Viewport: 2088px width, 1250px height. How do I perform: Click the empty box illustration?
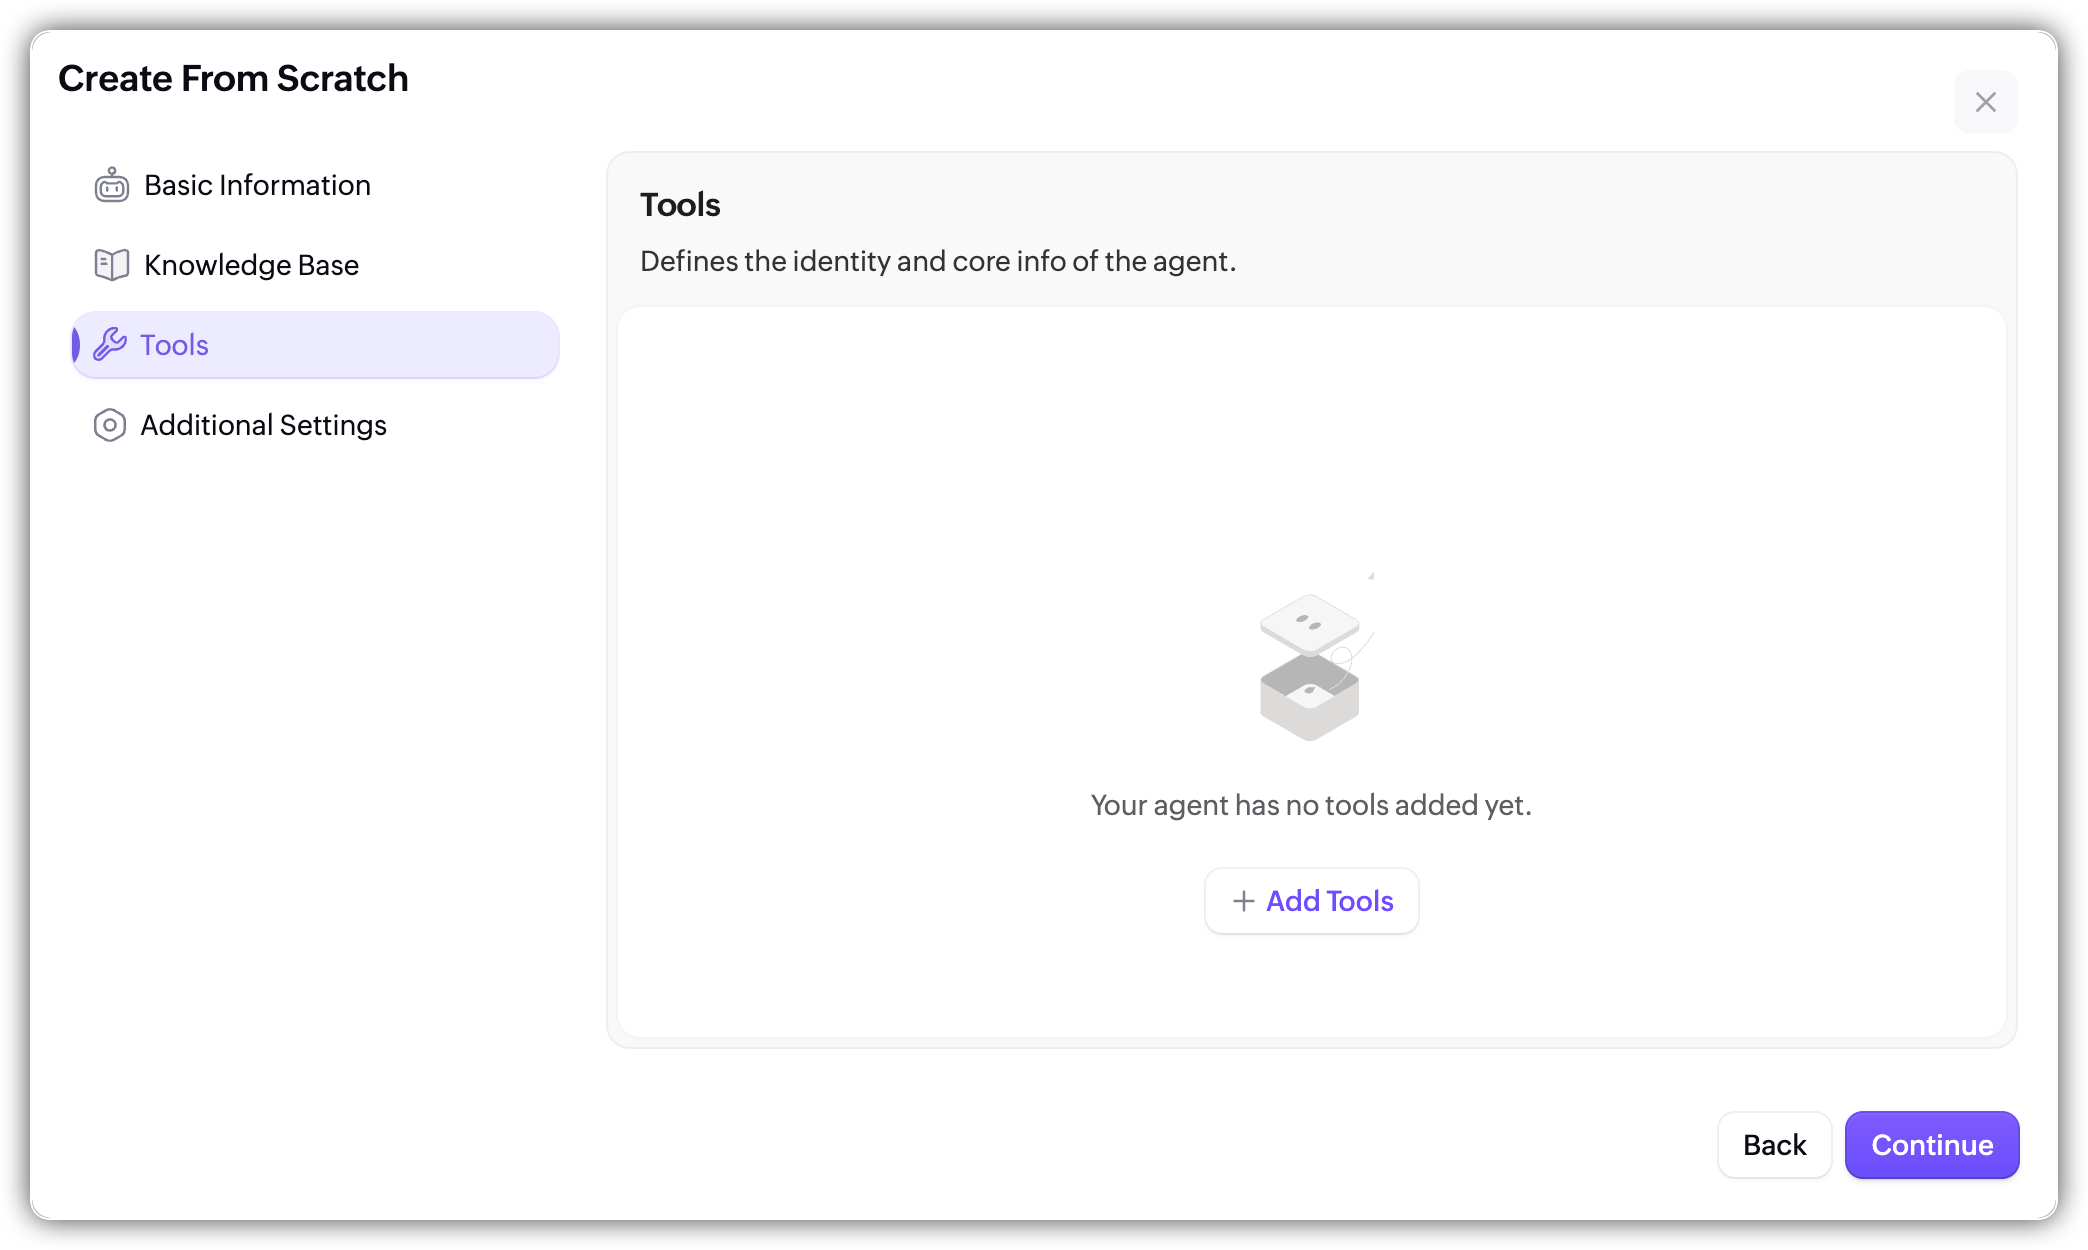pyautogui.click(x=1310, y=667)
